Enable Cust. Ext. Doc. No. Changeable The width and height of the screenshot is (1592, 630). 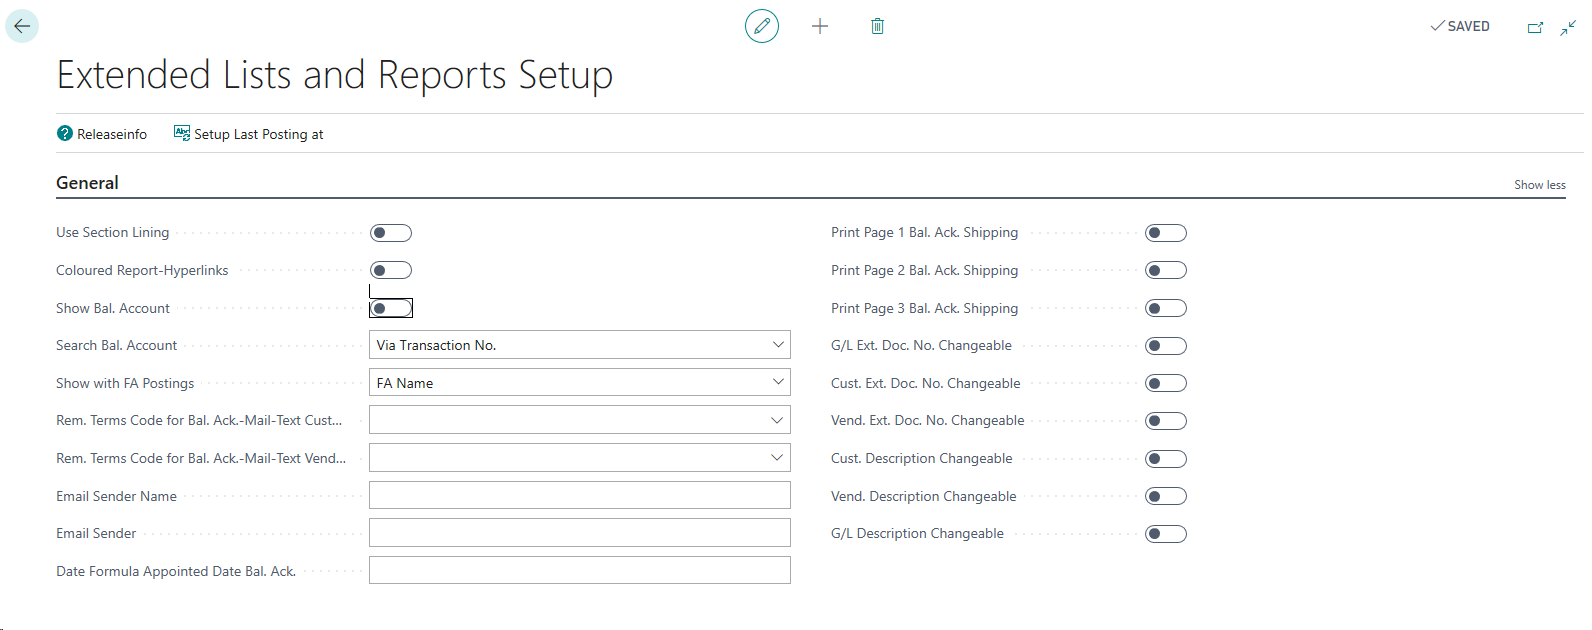1166,383
